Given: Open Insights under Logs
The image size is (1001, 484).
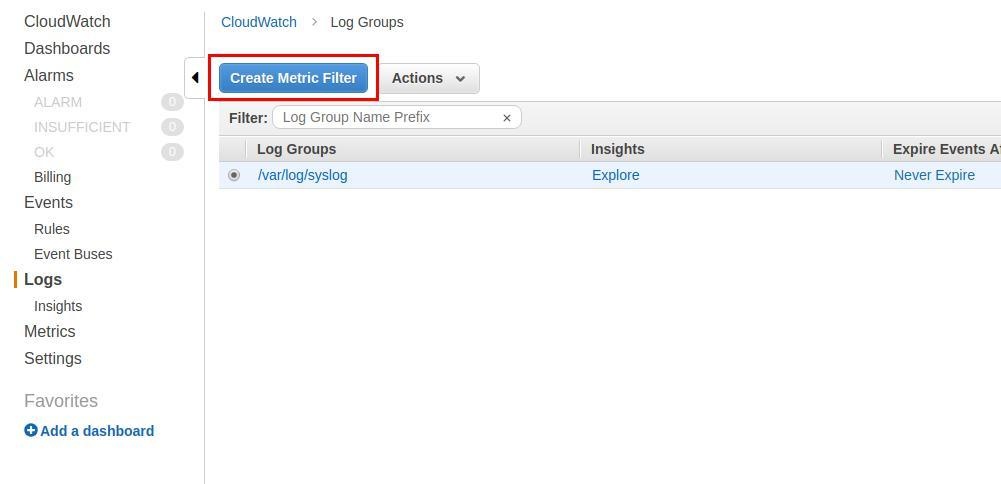Looking at the screenshot, I should (58, 306).
